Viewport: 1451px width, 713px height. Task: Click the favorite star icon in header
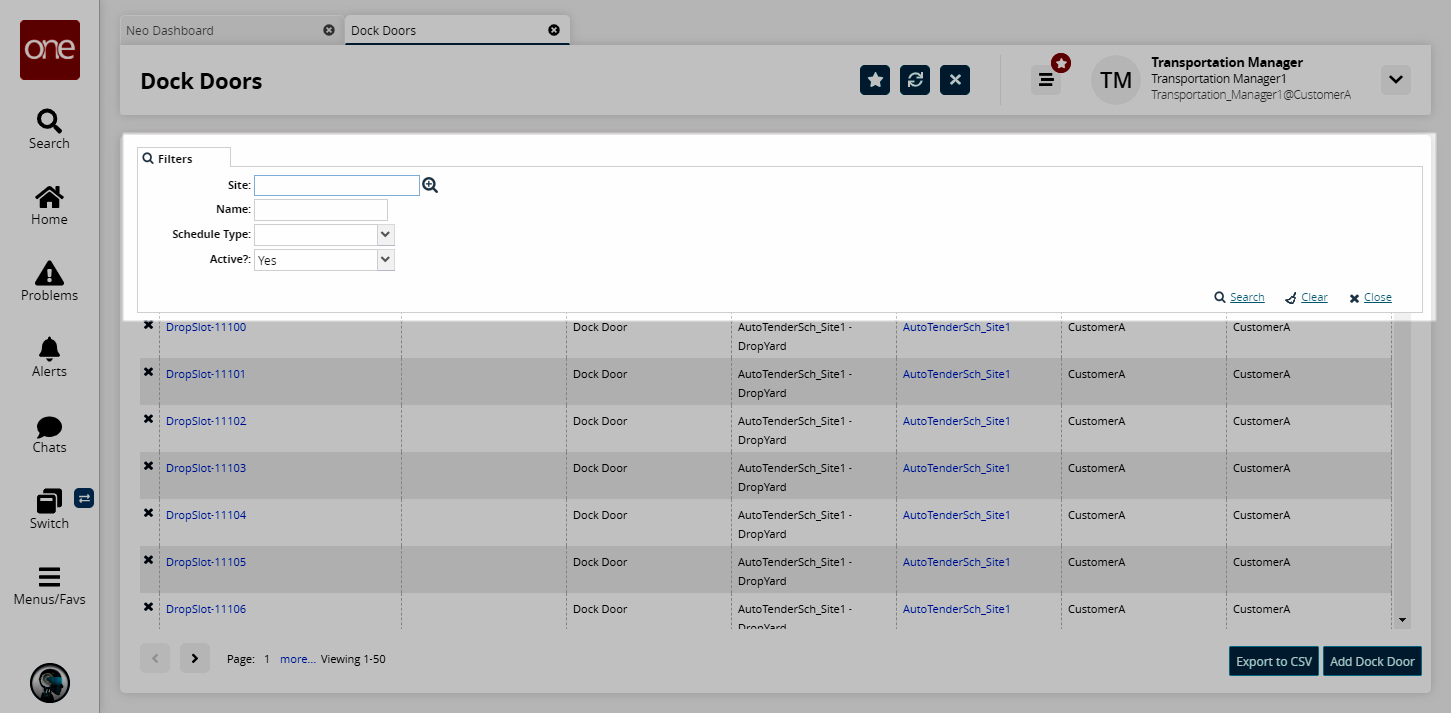[875, 80]
